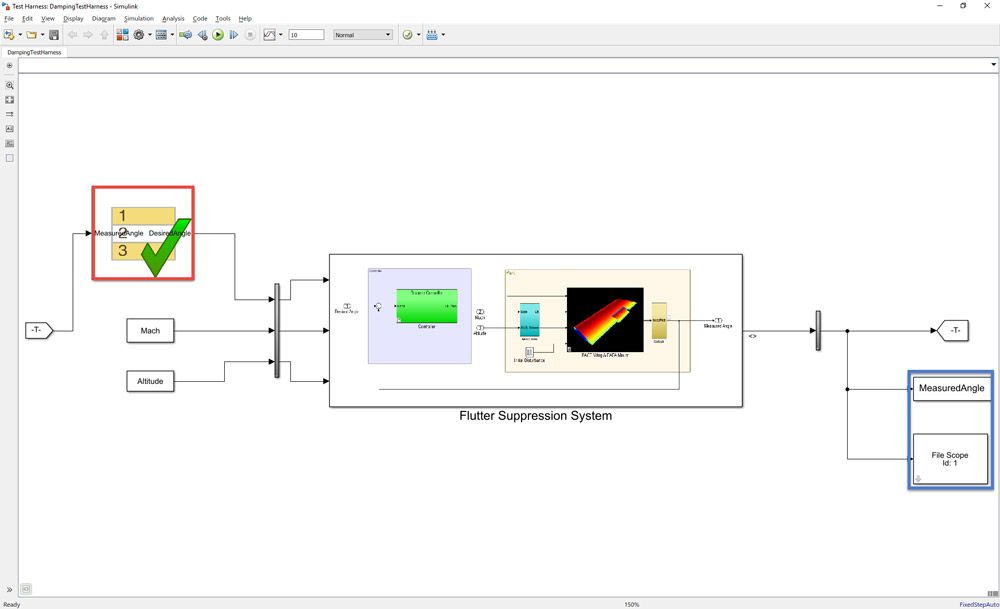Click the Step Back toolbar icon
The width and height of the screenshot is (1000, 609).
(202, 34)
